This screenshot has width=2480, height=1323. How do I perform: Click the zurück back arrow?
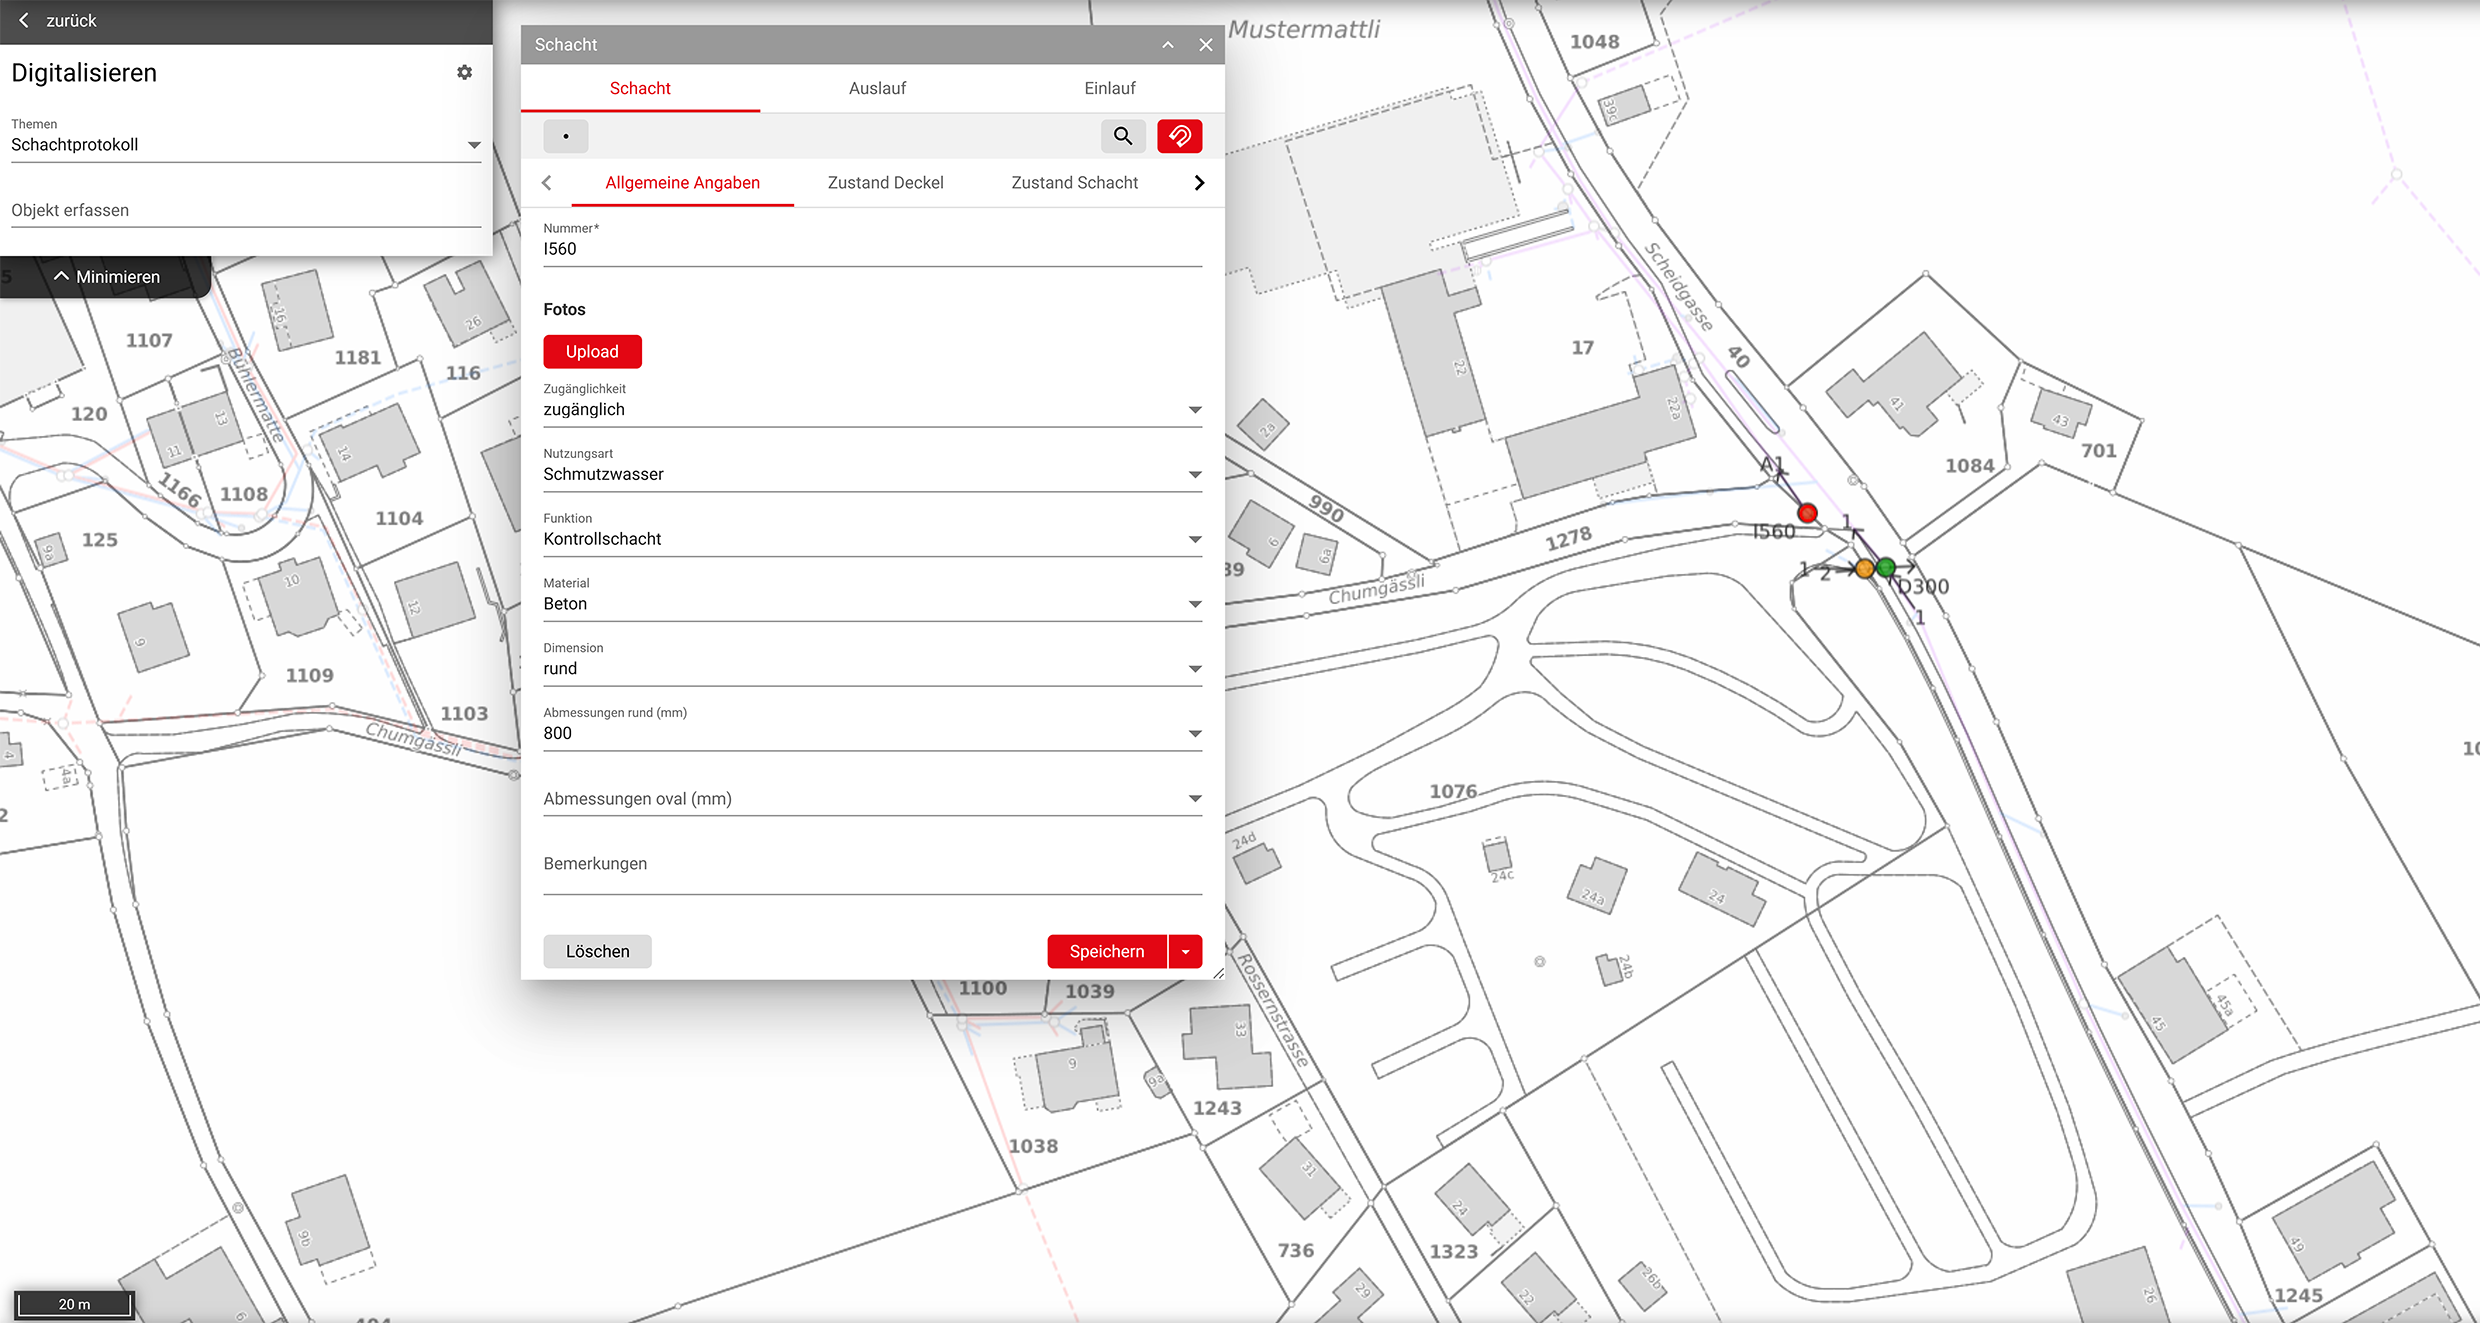pyautogui.click(x=24, y=20)
